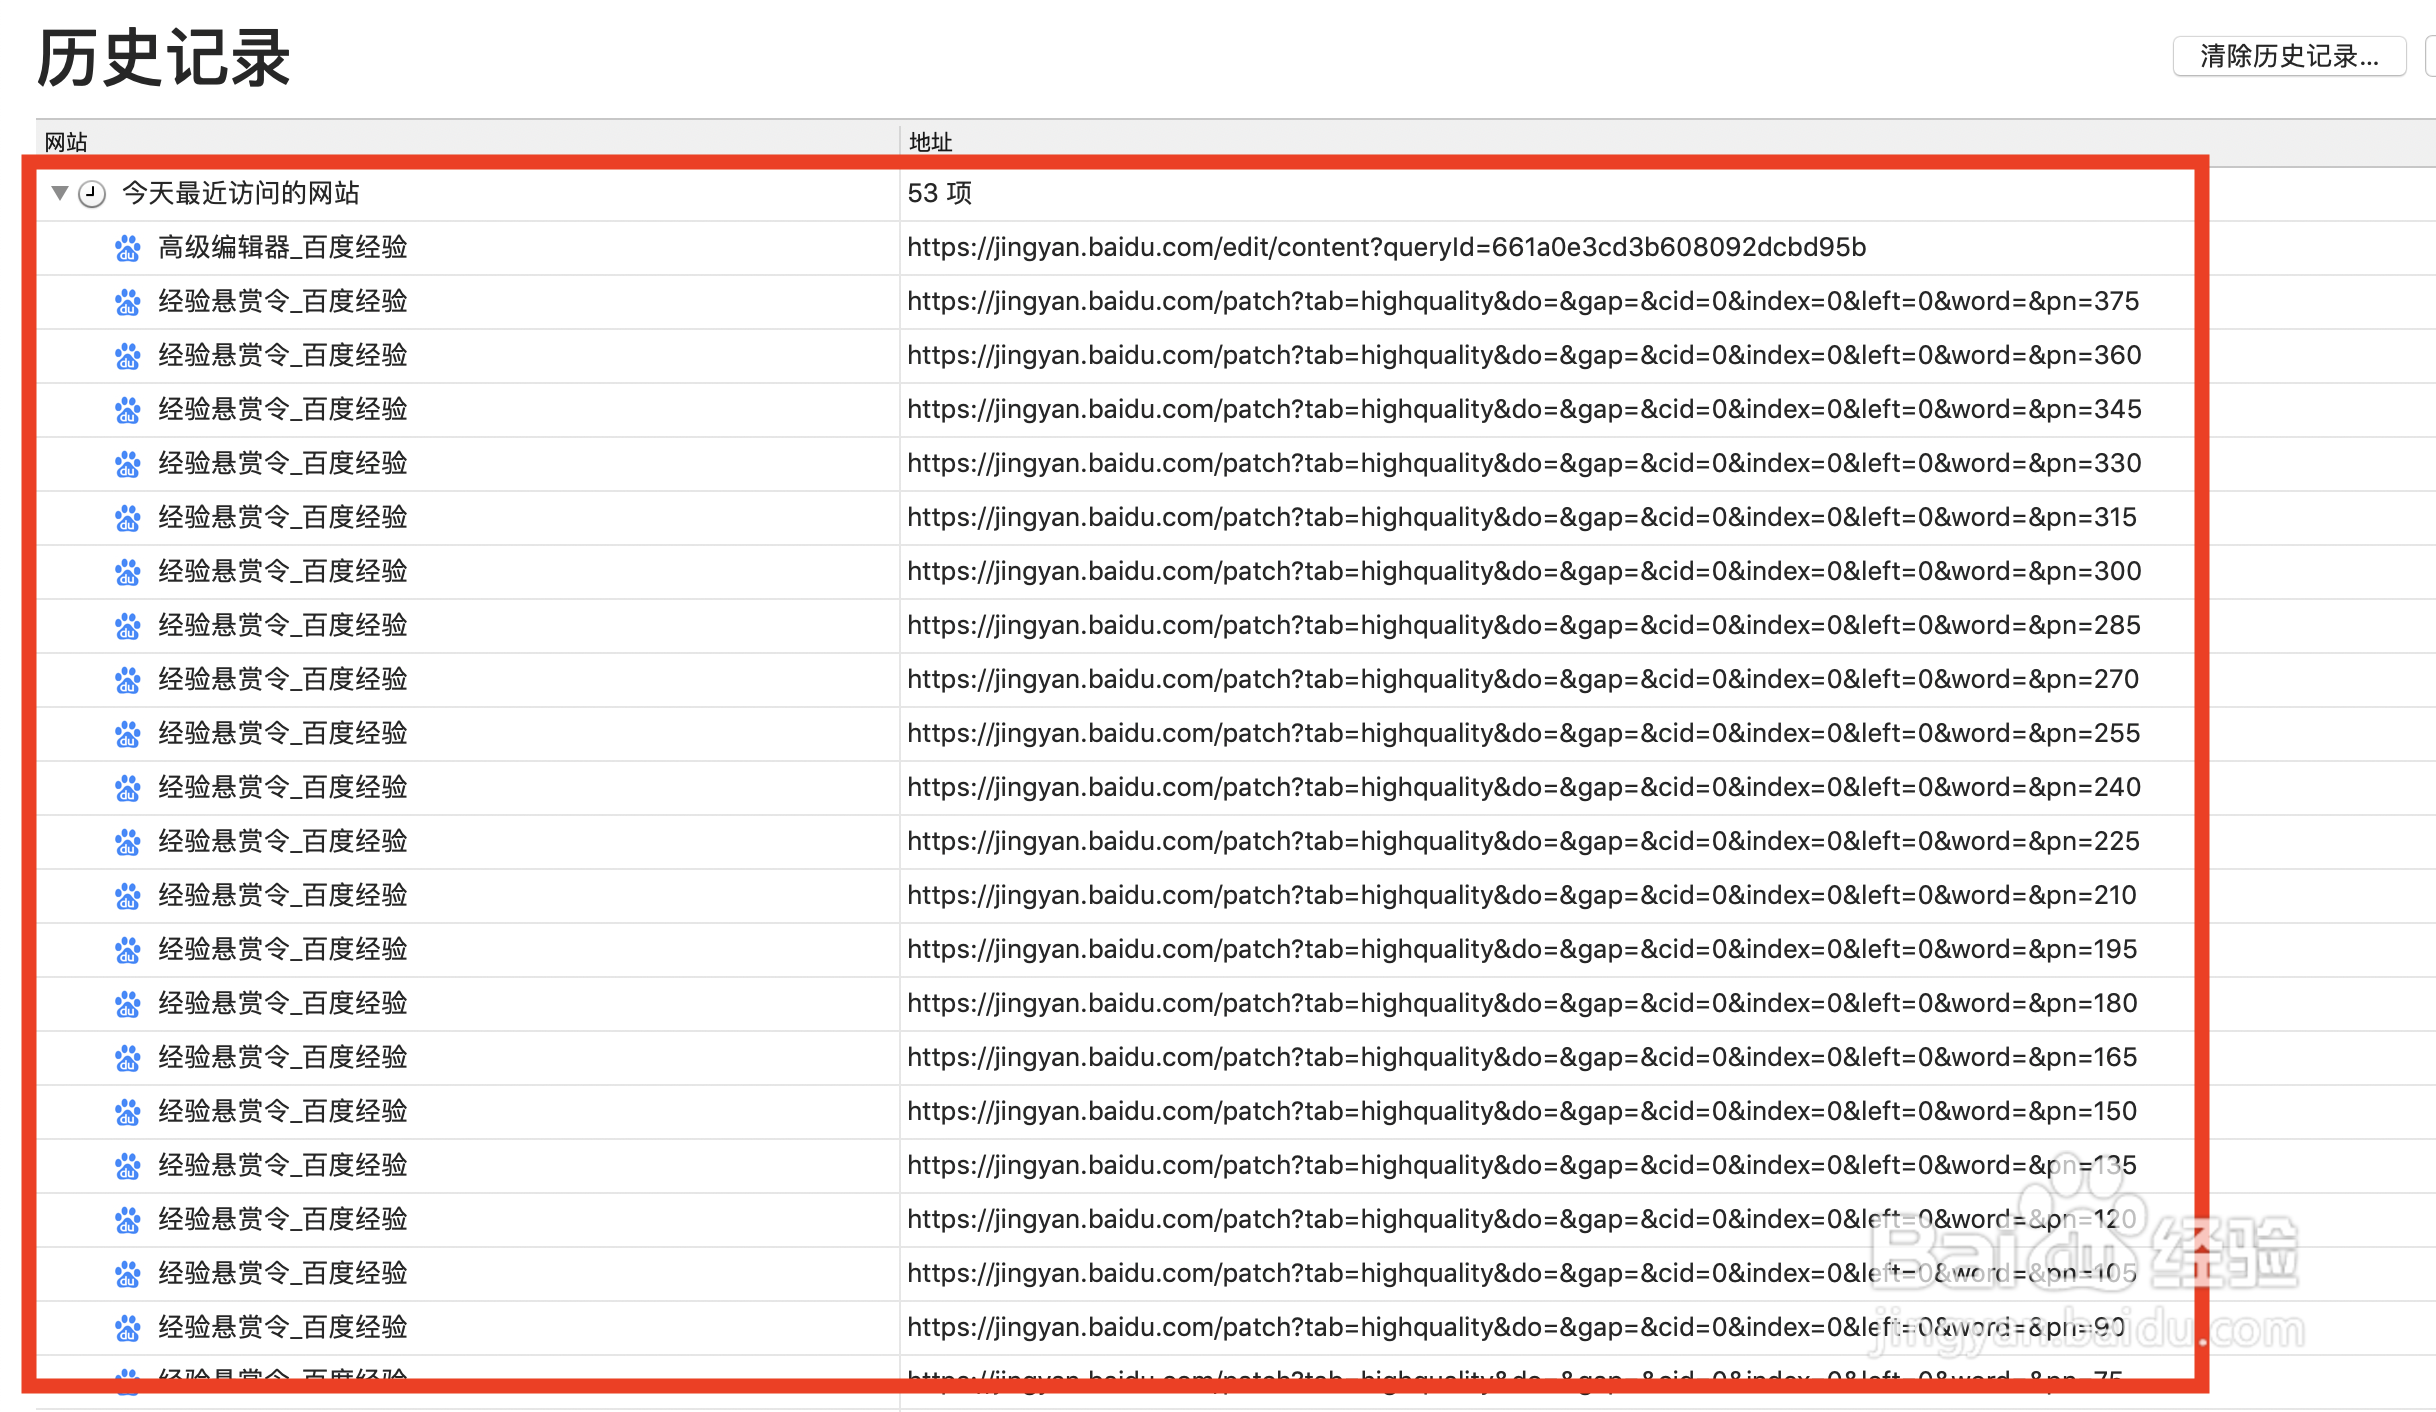
Task: Click Baidu paw icon of 高级编辑器_百度经验 entry
Action: point(127,248)
